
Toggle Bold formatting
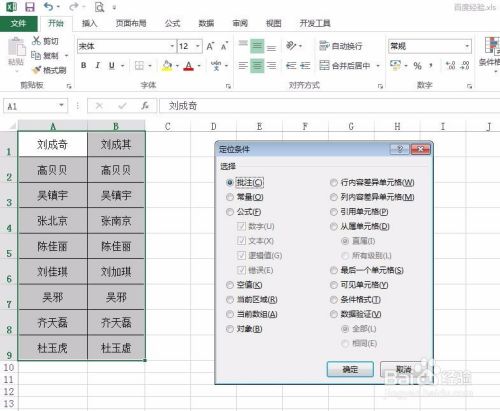click(84, 65)
